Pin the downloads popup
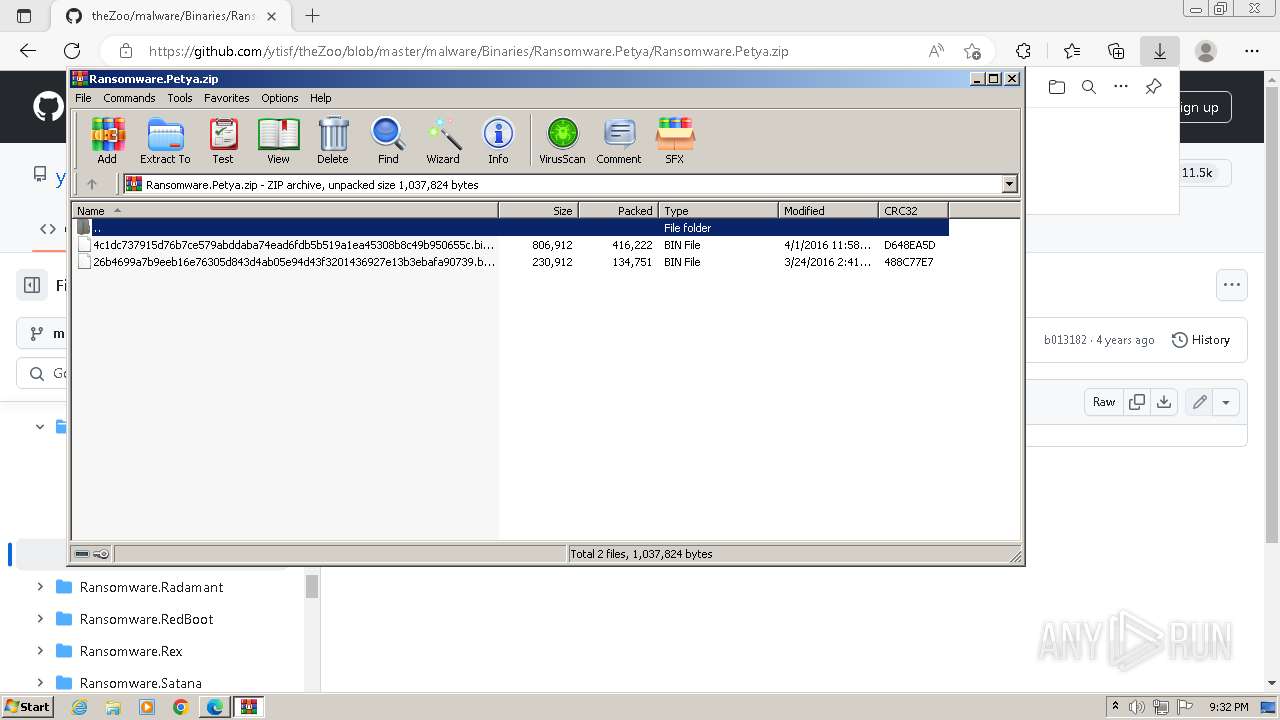This screenshot has height=720, width=1280. point(1153,87)
